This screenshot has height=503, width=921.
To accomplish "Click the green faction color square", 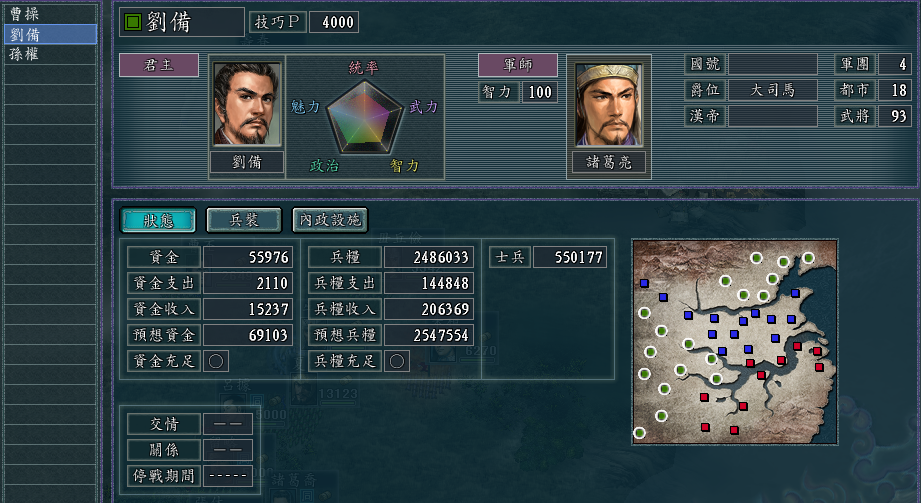I will (133, 22).
